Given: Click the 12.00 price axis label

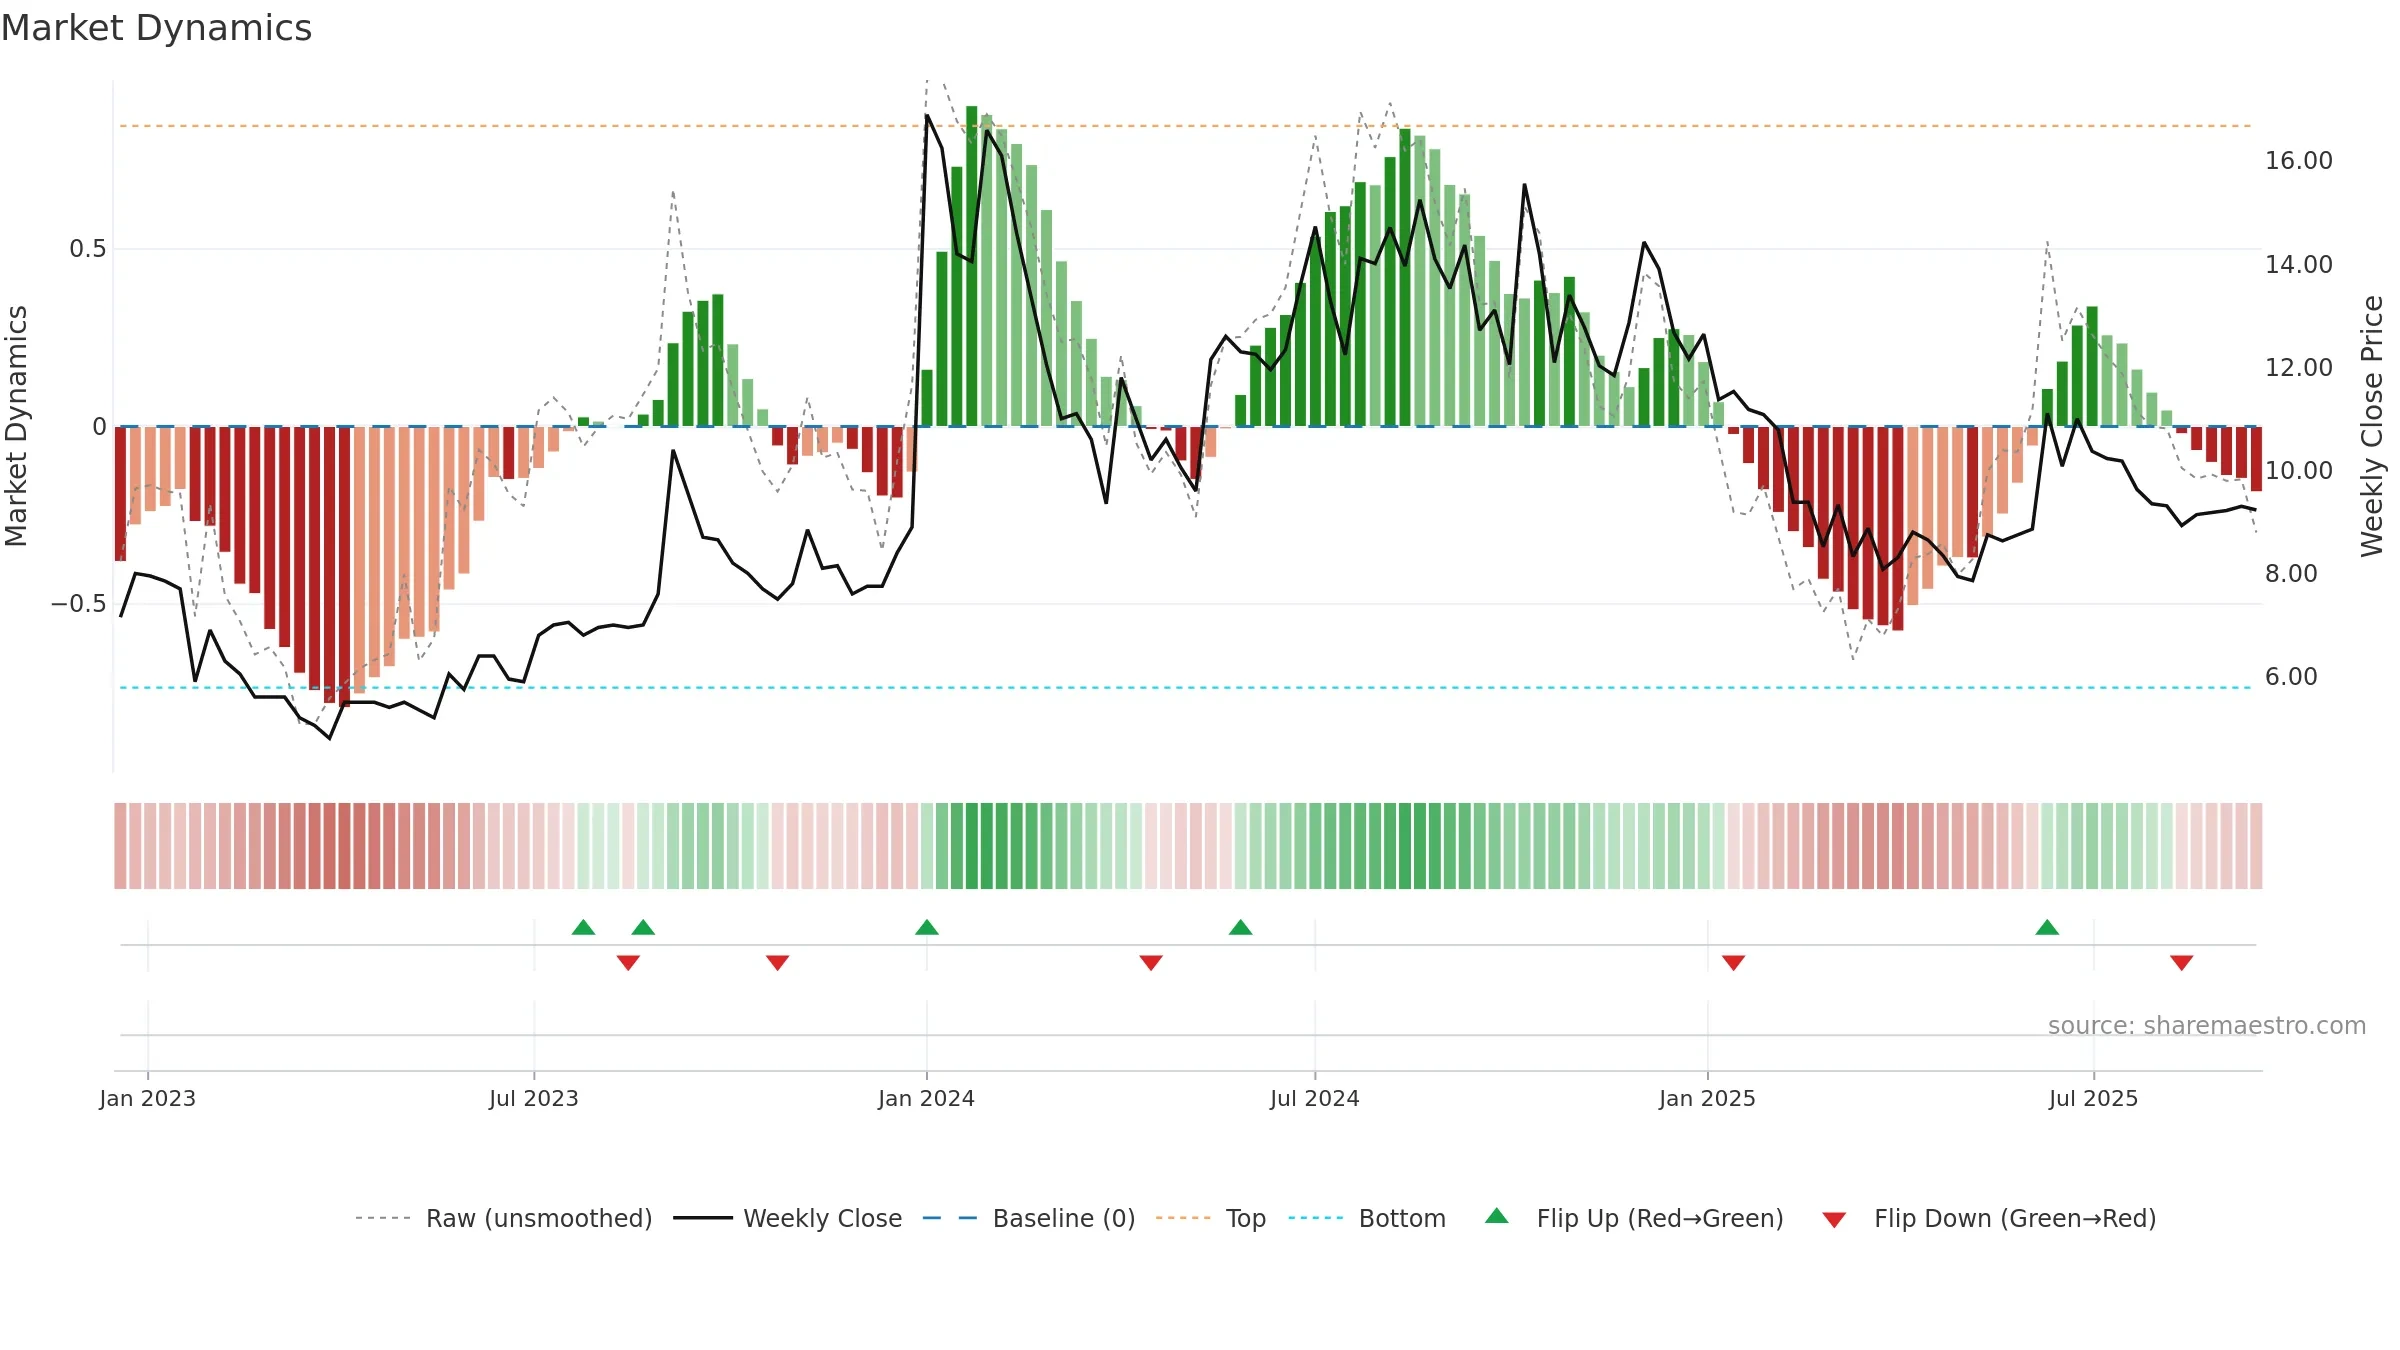Looking at the screenshot, I should tap(2299, 368).
